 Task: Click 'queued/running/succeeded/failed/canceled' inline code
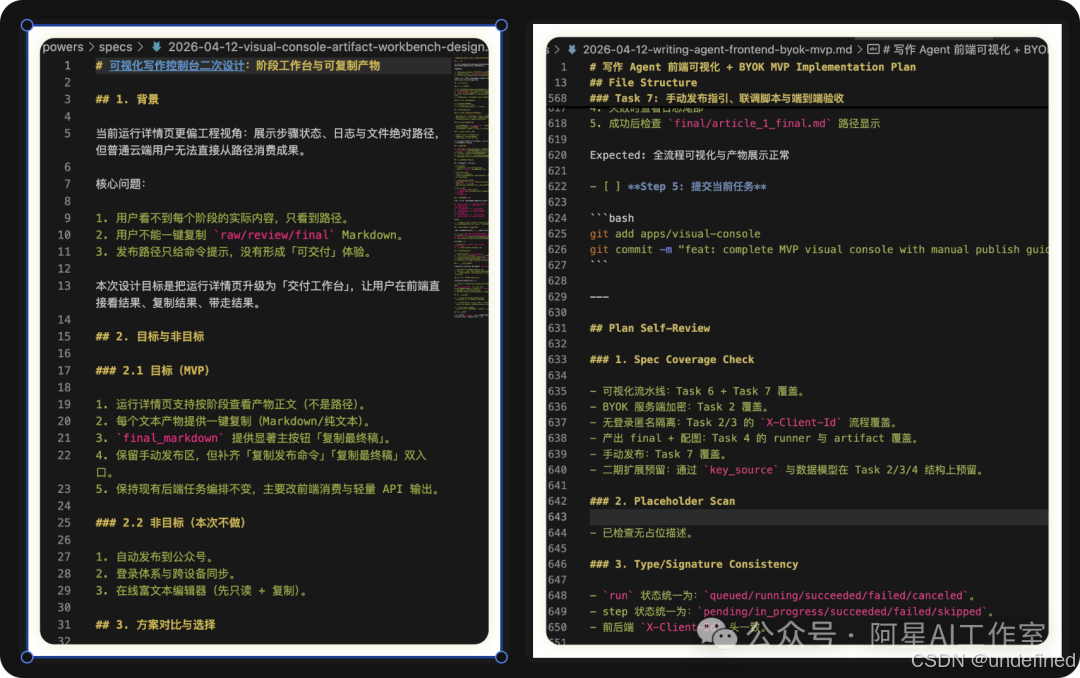(835, 595)
